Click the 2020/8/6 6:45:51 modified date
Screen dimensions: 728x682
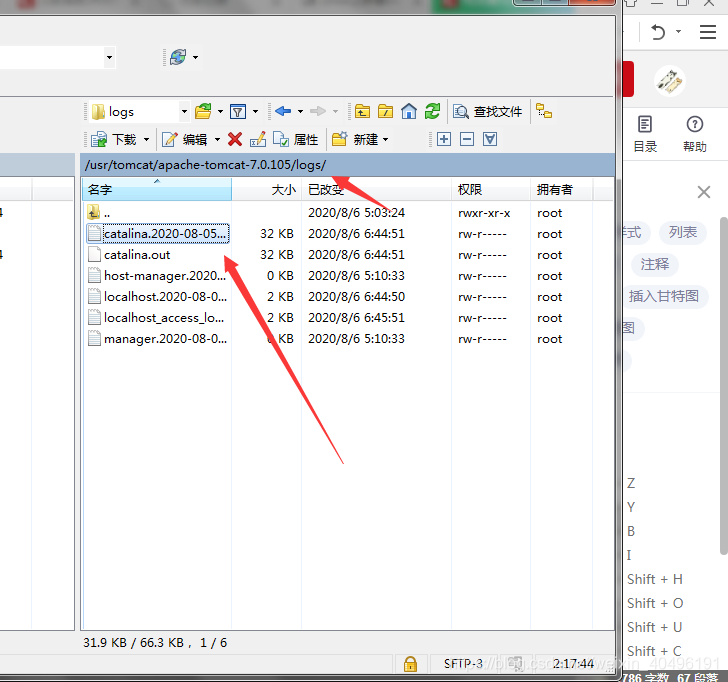click(356, 318)
